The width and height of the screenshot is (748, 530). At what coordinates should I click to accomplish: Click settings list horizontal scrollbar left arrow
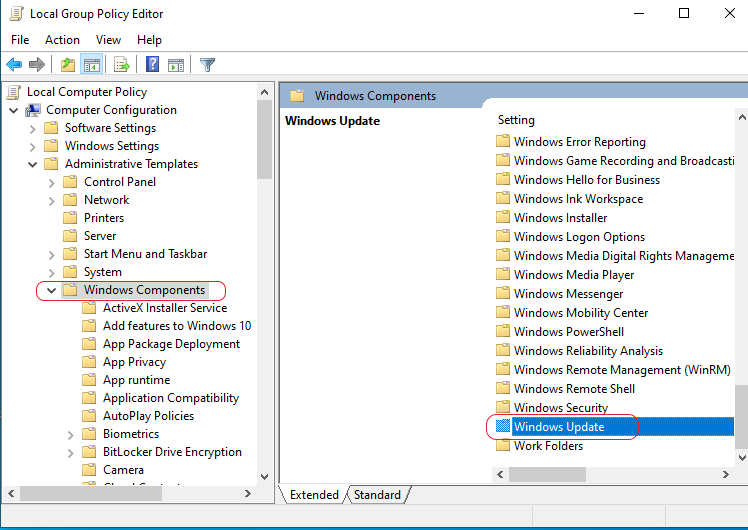[500, 474]
